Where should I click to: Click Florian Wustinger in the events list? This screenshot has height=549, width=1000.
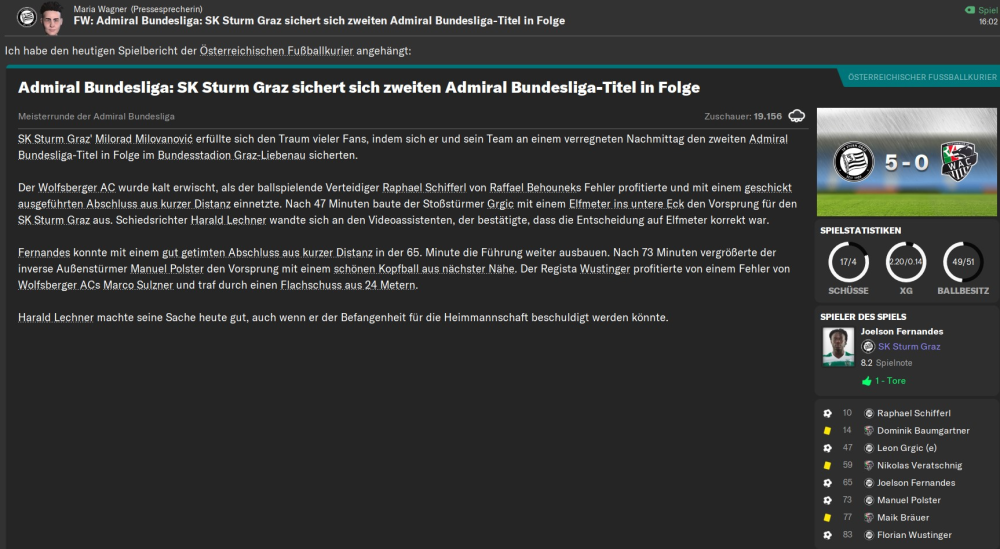coord(914,535)
